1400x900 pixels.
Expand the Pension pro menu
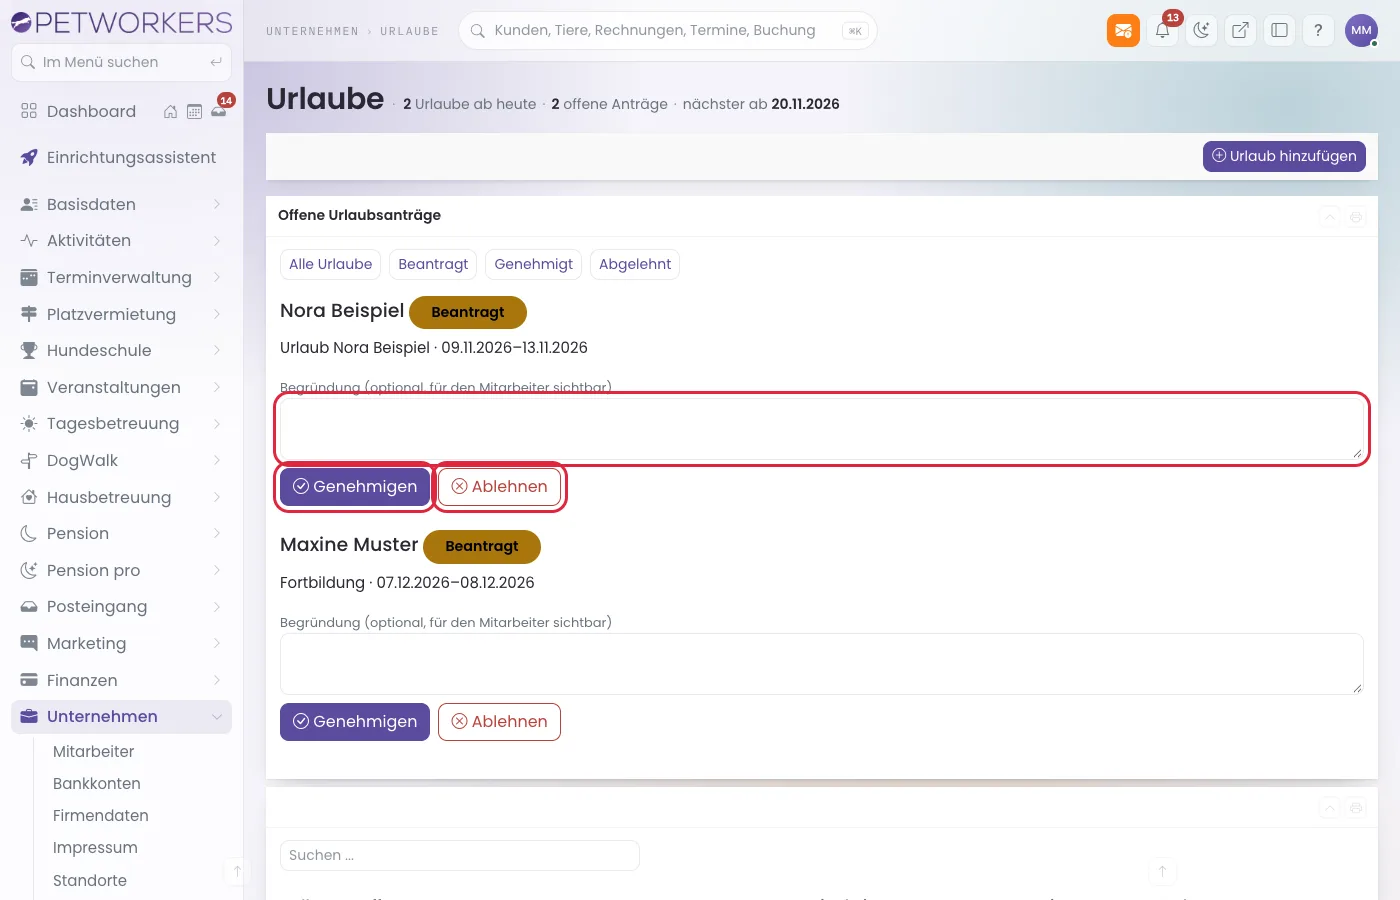pos(121,570)
